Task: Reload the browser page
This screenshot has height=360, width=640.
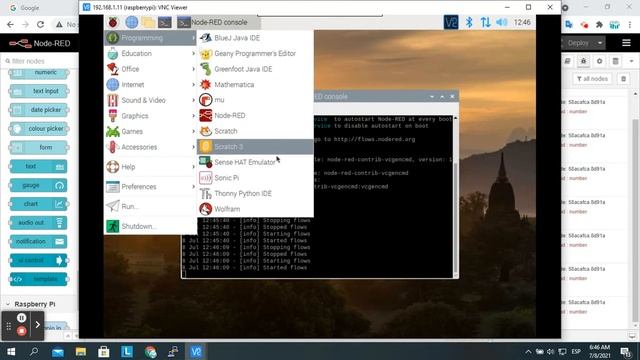Action: pos(40,24)
